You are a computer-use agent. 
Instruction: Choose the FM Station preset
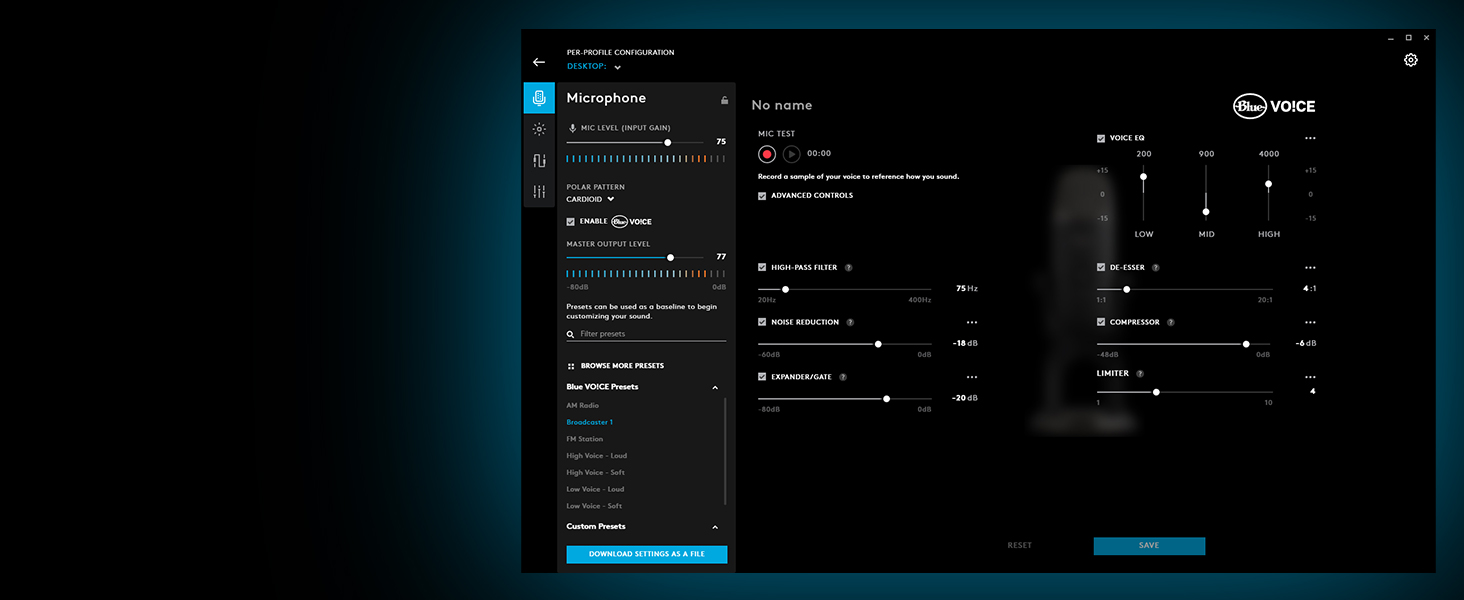click(x=585, y=439)
